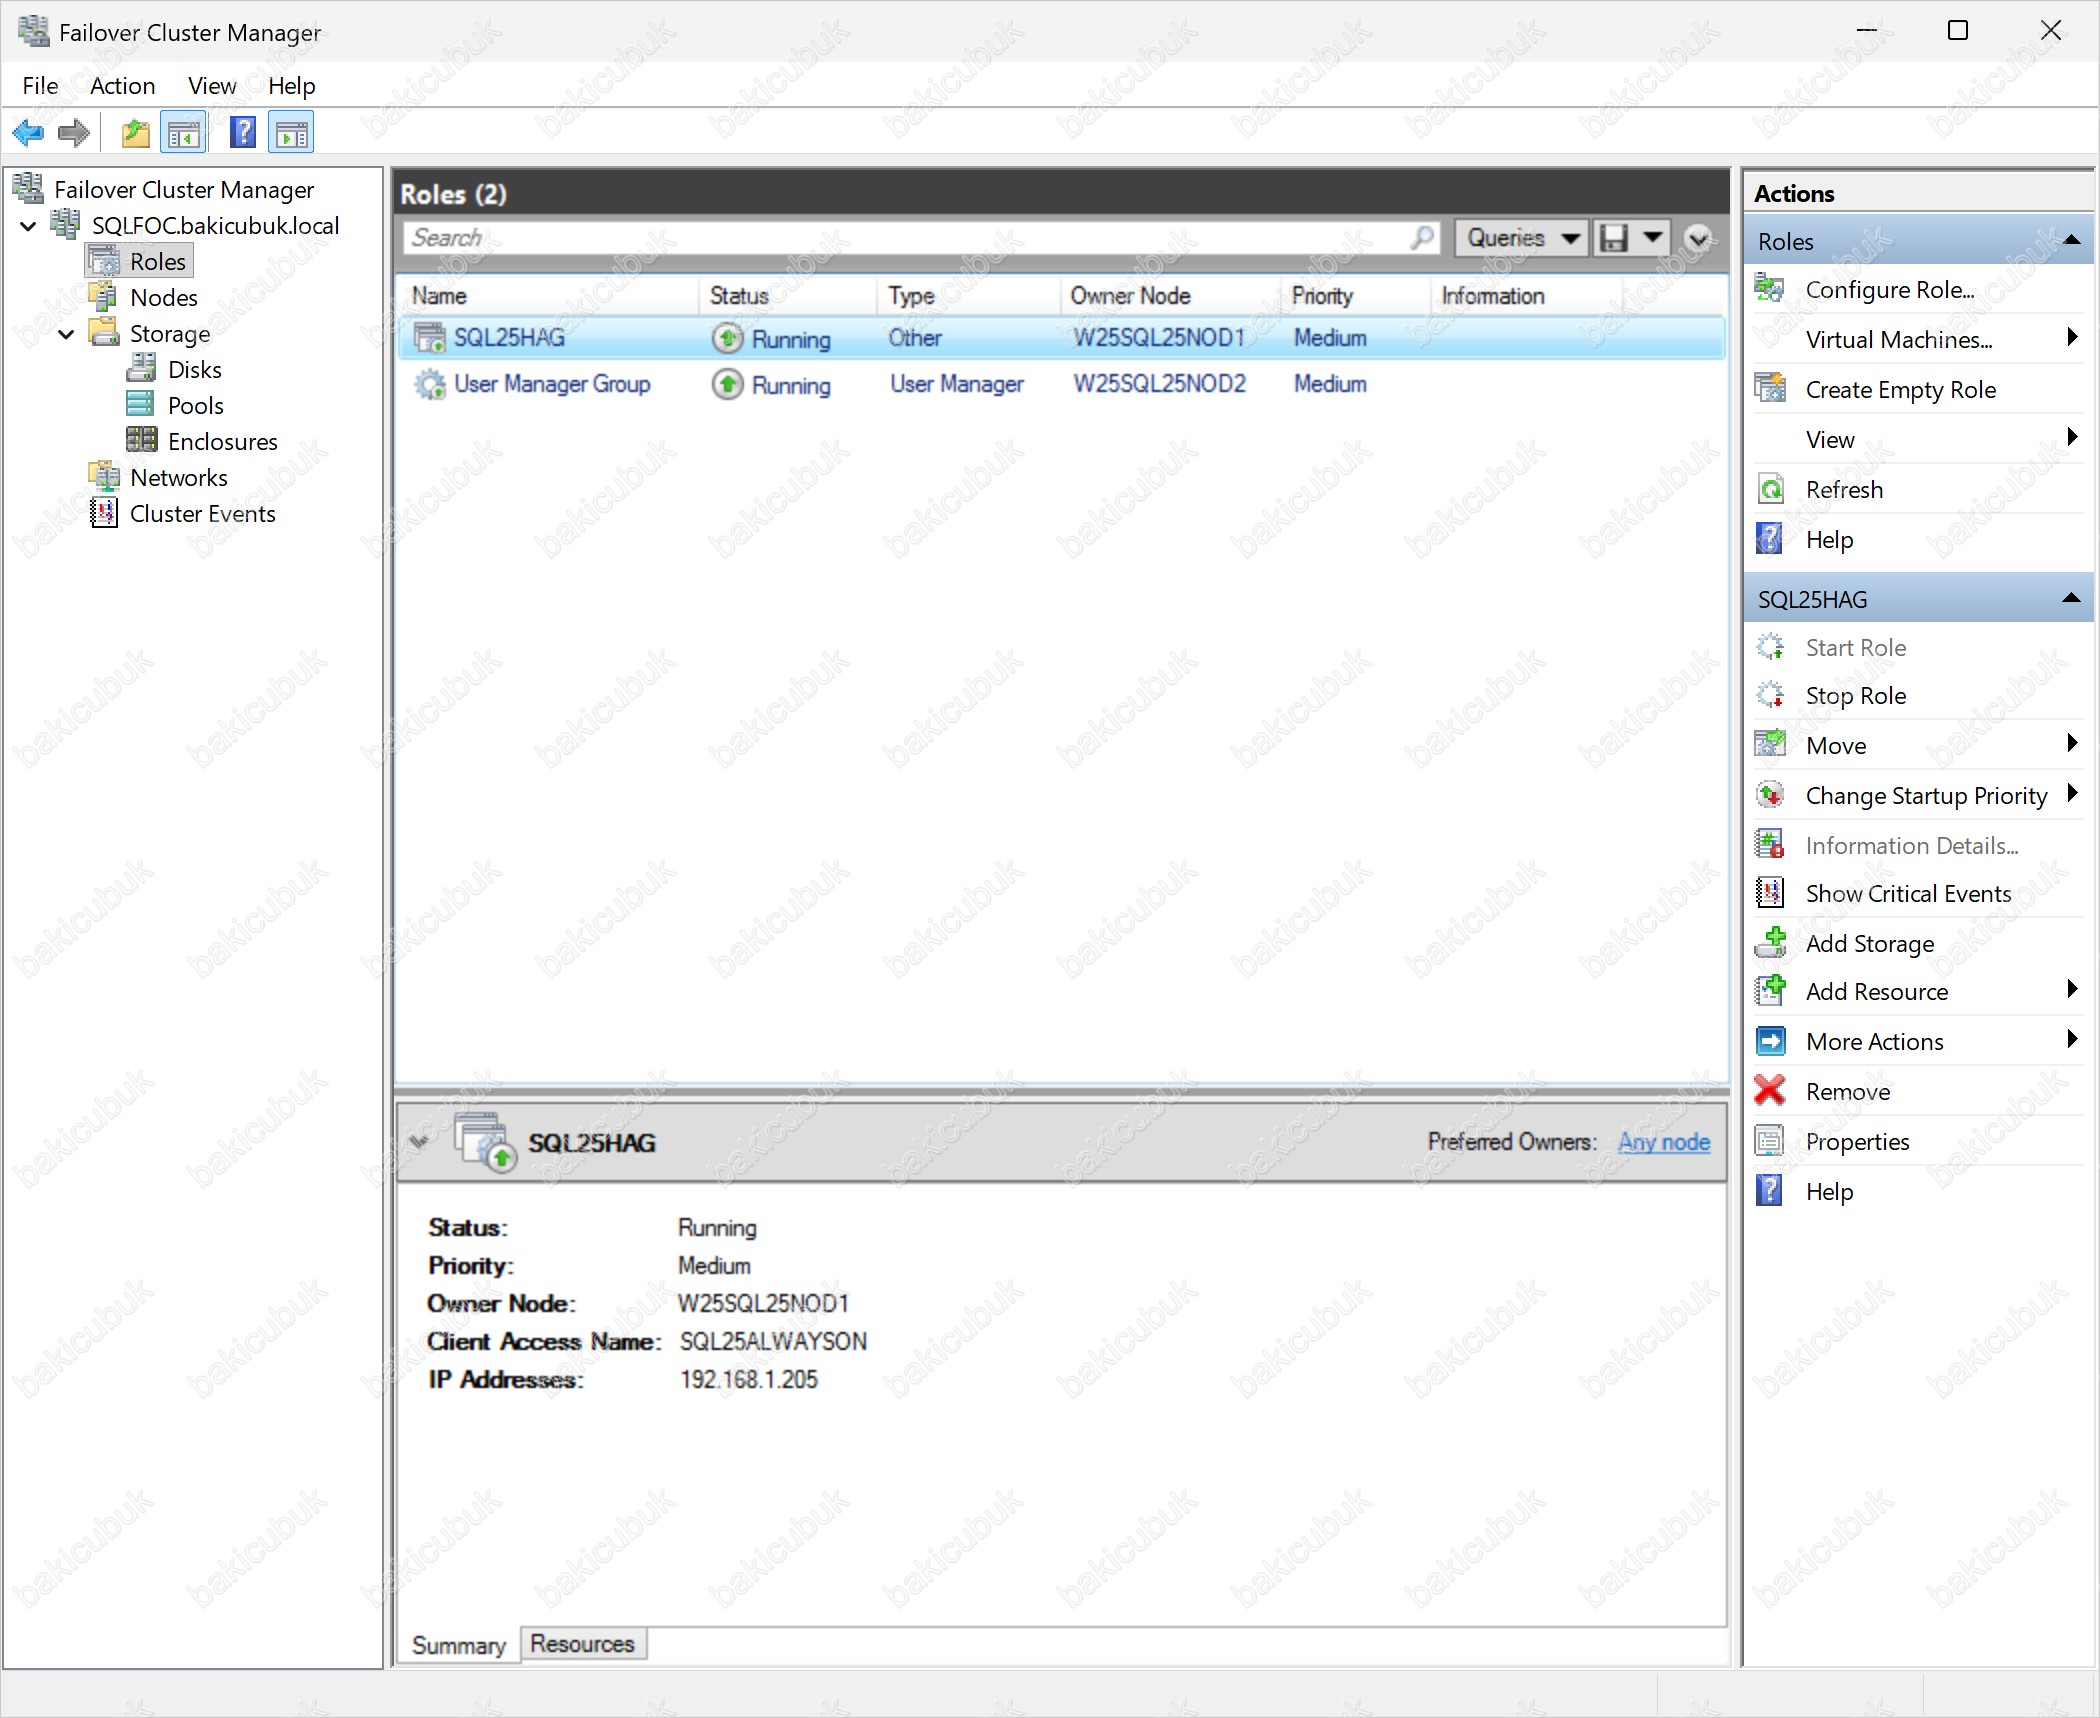Collapse the Storage tree node
Image resolution: width=2100 pixels, height=1718 pixels.
pyautogui.click(x=66, y=333)
